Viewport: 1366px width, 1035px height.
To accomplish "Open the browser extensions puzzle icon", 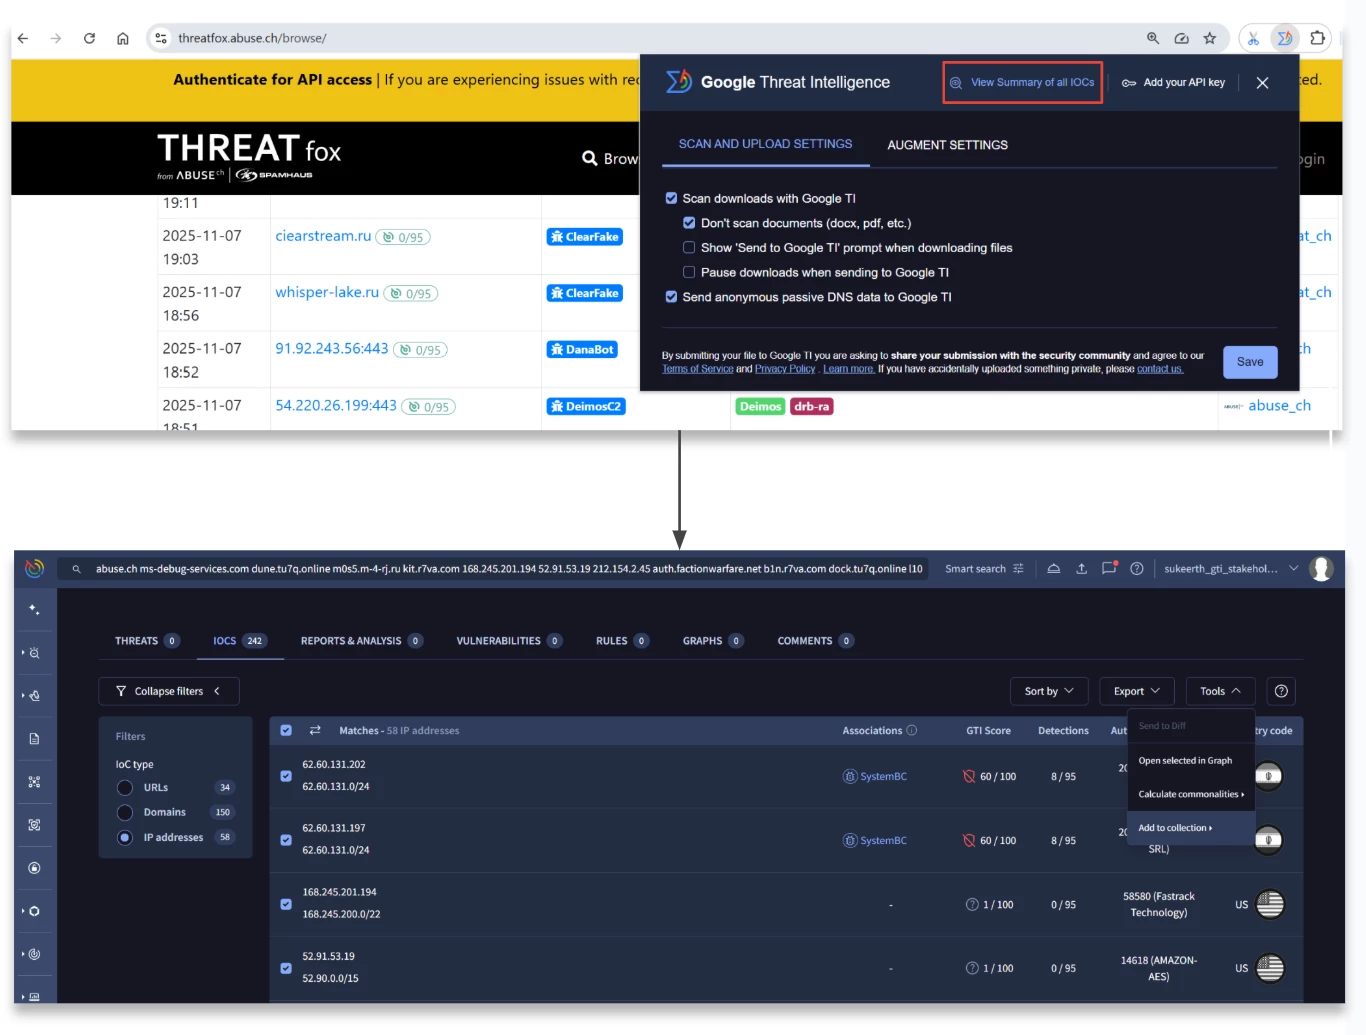I will [1317, 38].
